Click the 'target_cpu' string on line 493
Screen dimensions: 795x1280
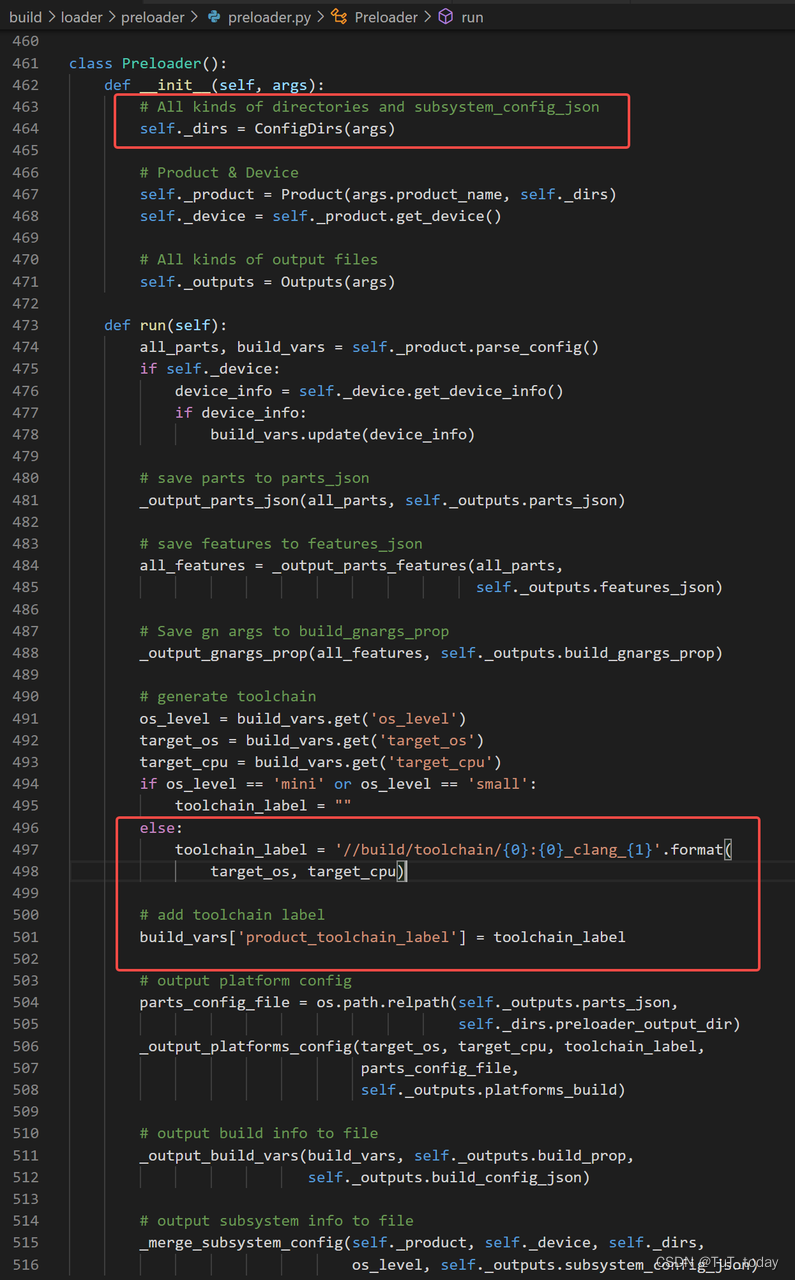(x=439, y=762)
